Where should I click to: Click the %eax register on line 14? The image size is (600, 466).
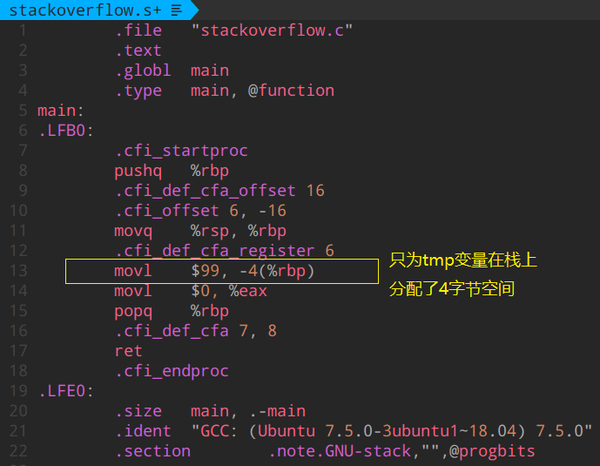[x=247, y=291]
